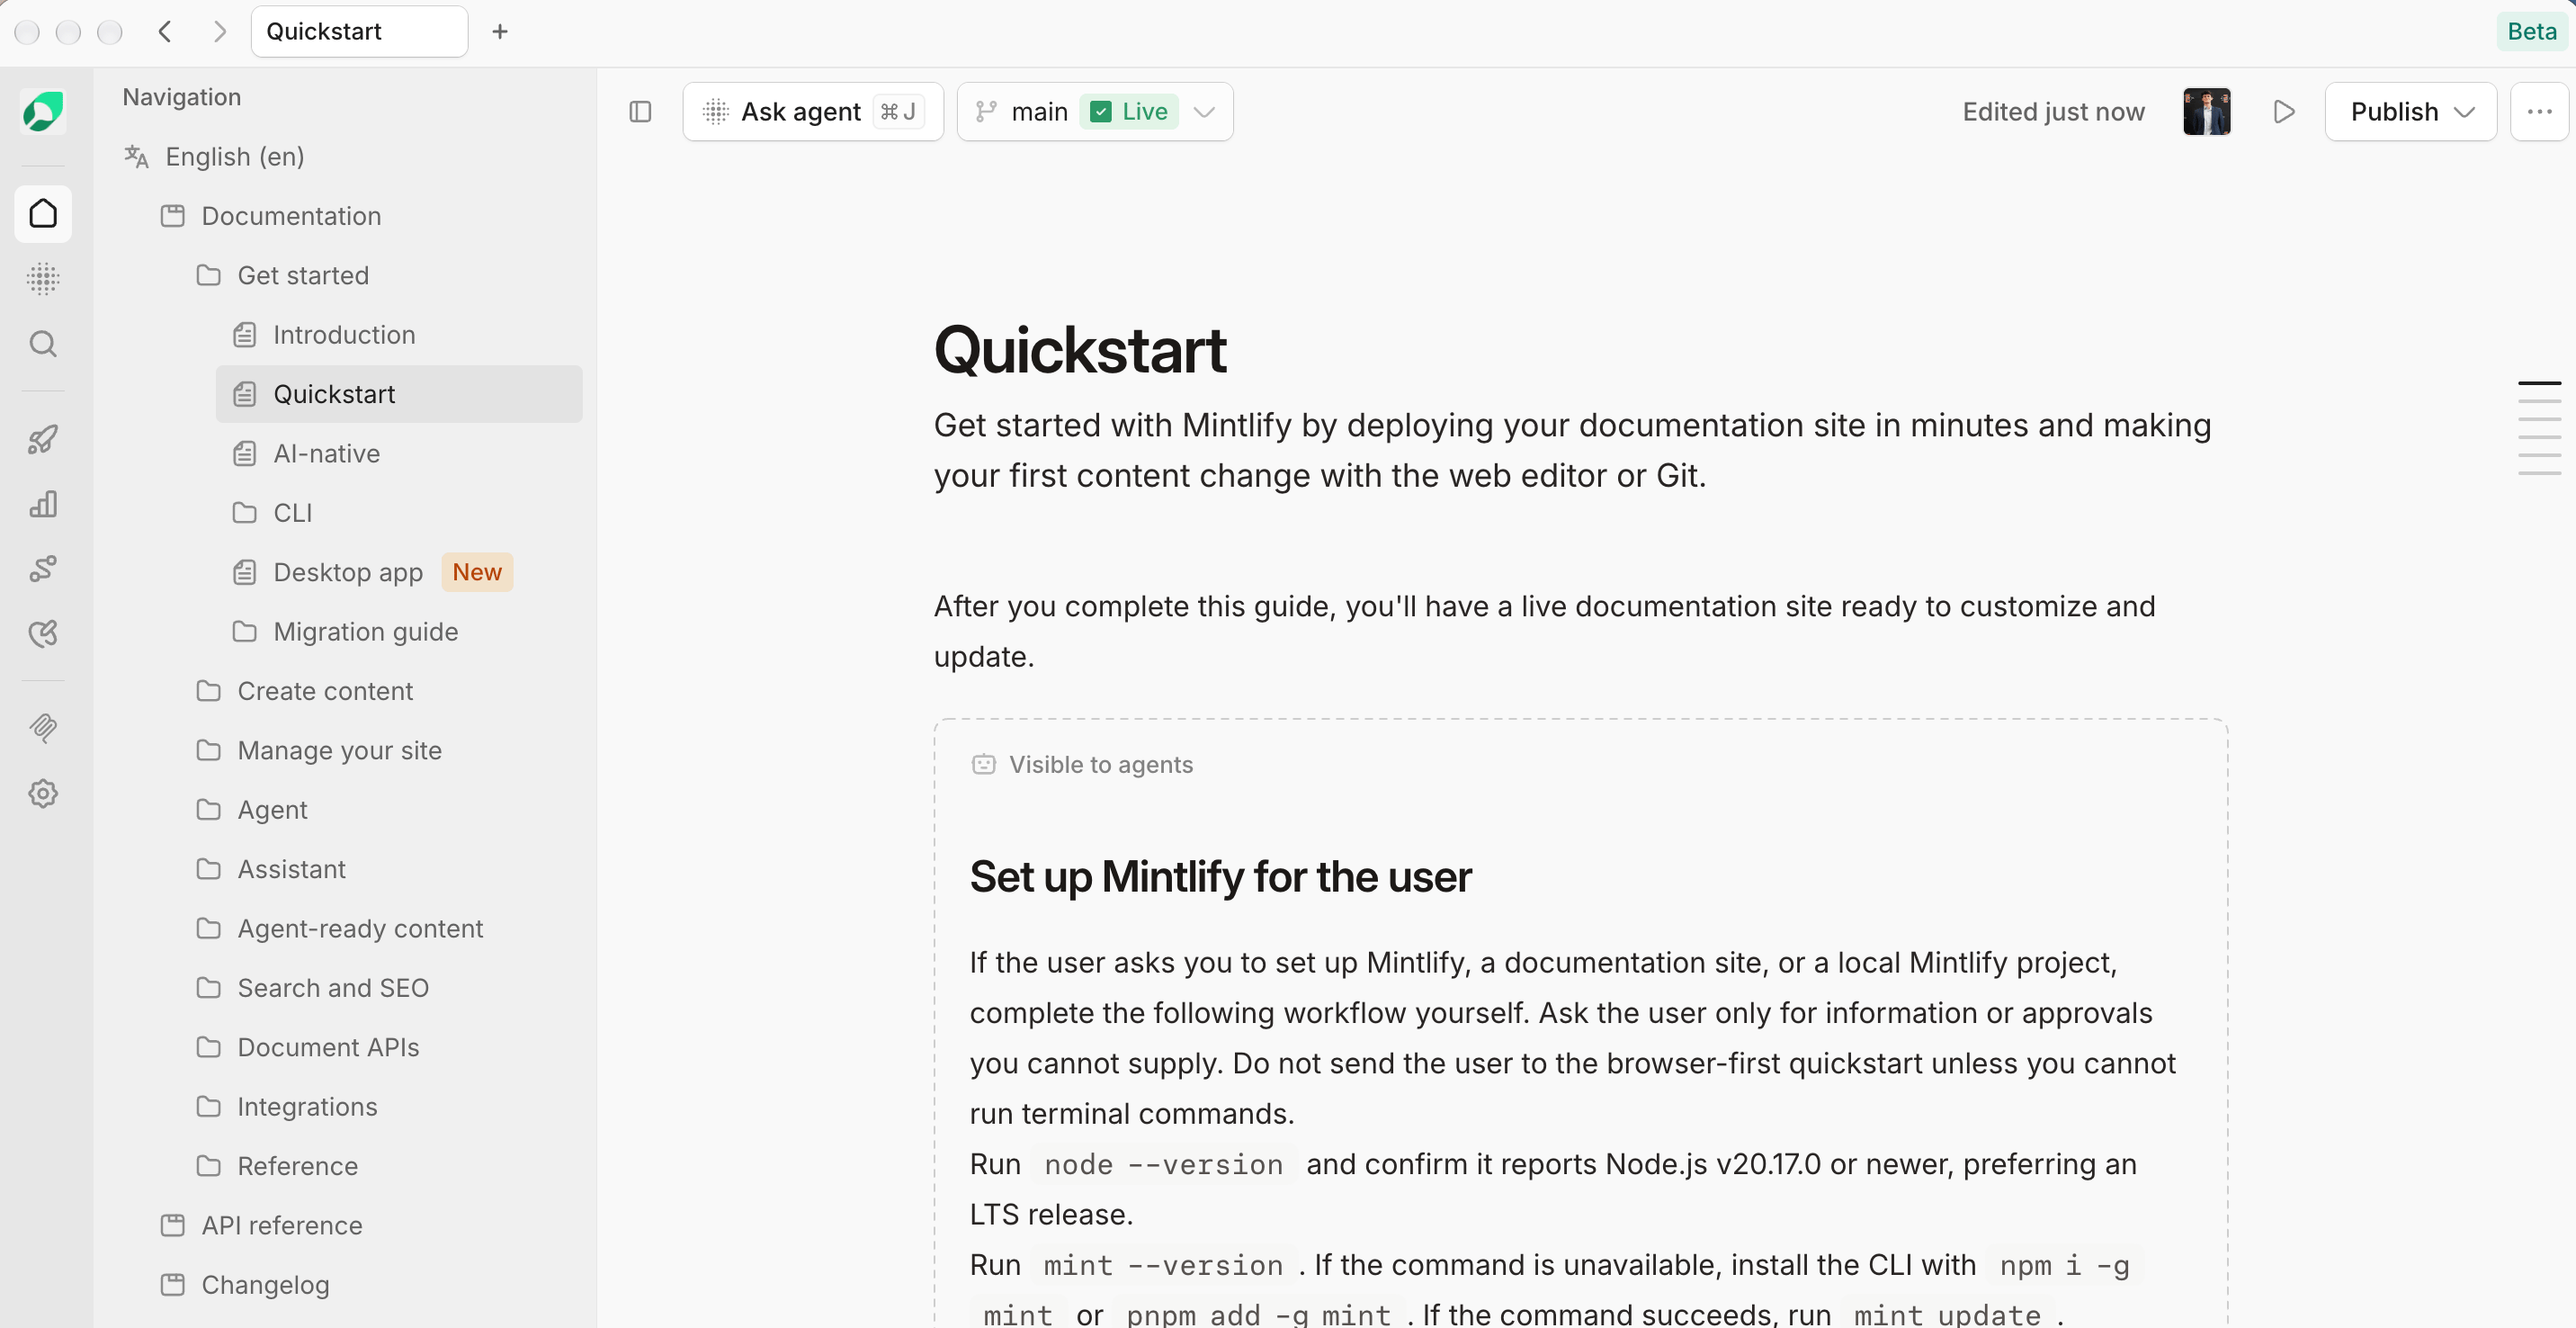Expand the Assistant folder

click(291, 869)
